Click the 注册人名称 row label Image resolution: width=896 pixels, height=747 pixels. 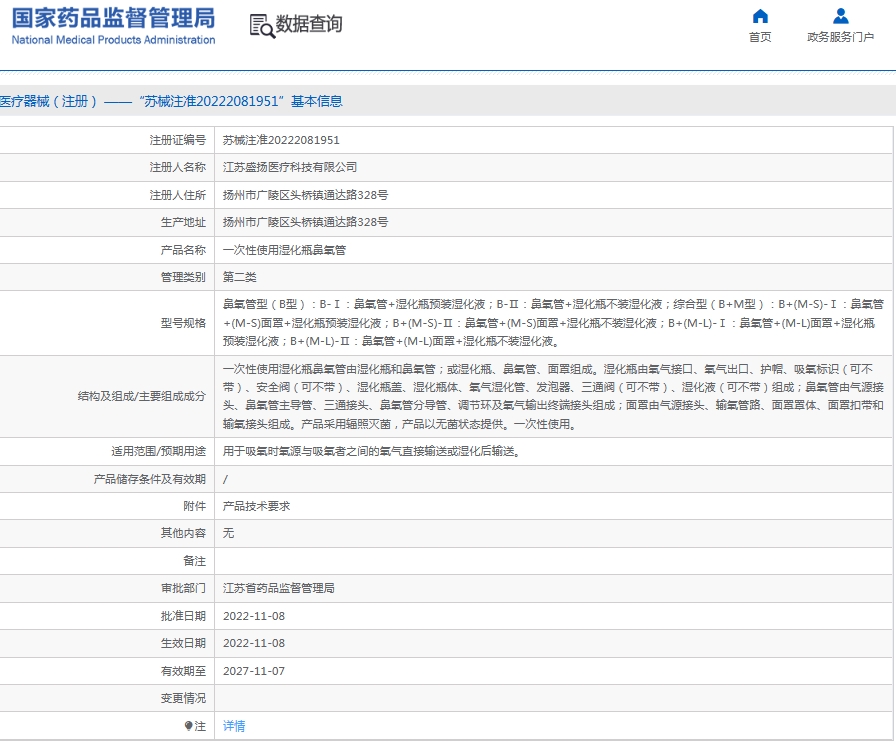pyautogui.click(x=178, y=167)
